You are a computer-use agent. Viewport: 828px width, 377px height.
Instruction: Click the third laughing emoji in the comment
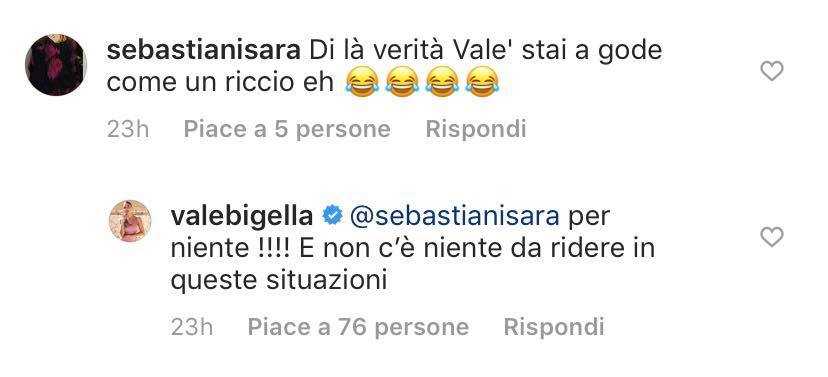tap(443, 82)
